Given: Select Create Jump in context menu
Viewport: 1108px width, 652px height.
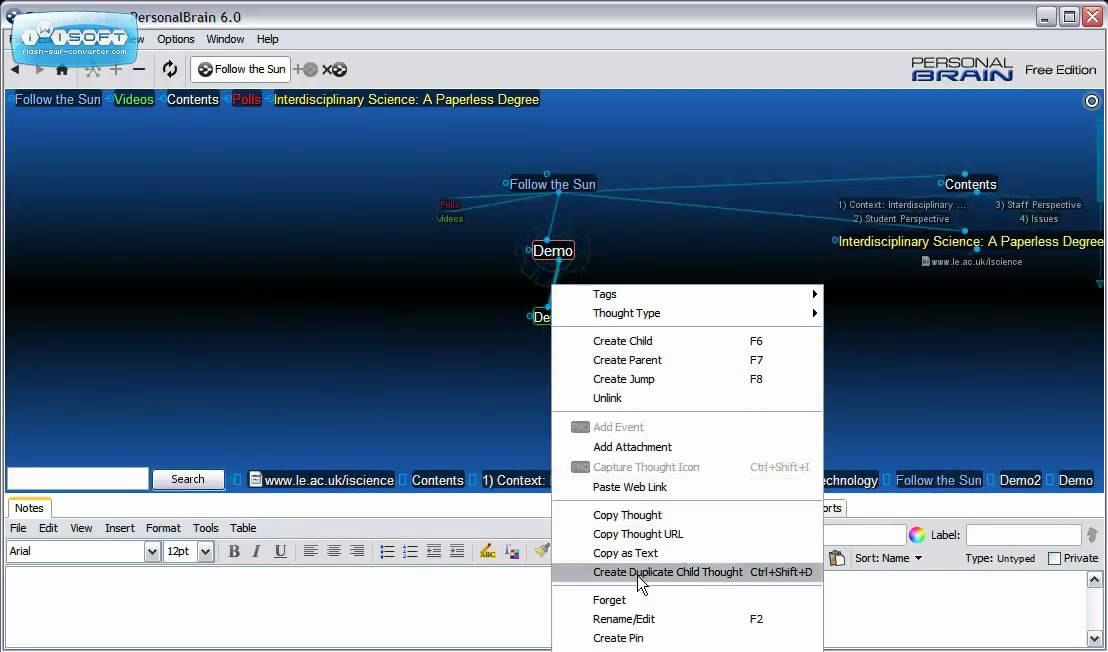Looking at the screenshot, I should click(687, 379).
